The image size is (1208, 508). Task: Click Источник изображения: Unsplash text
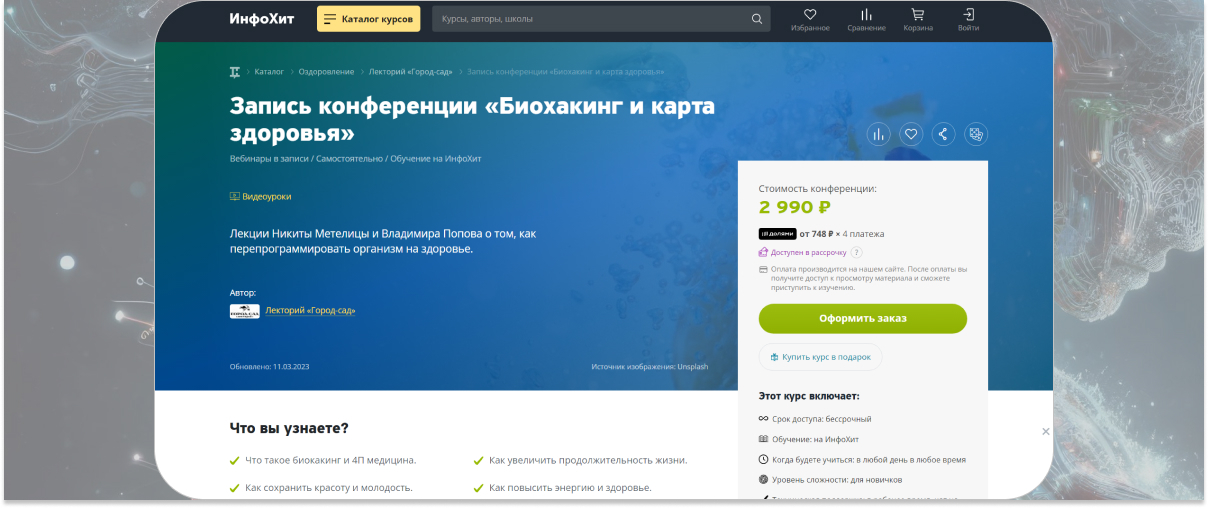649,367
